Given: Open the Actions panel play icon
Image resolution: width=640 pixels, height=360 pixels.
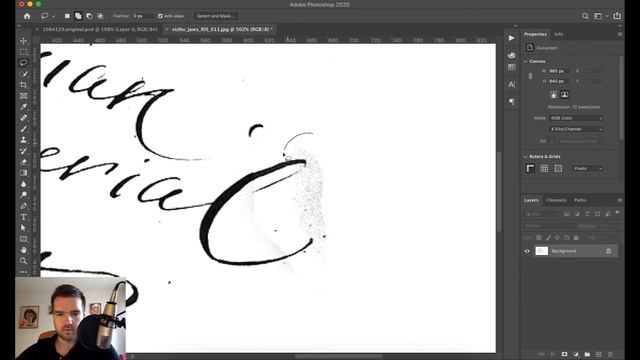Looking at the screenshot, I should 511,38.
